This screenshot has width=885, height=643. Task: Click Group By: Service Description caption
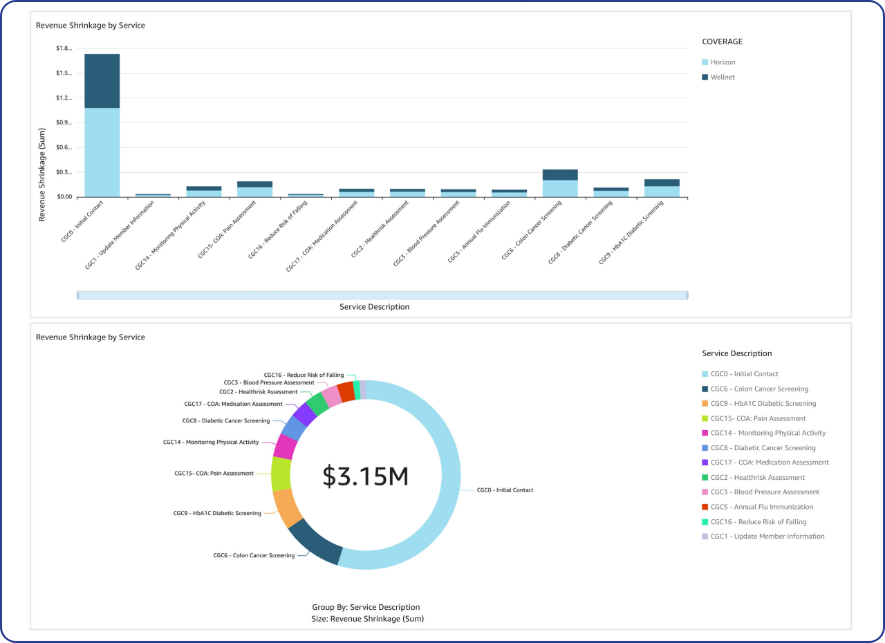tap(366, 607)
